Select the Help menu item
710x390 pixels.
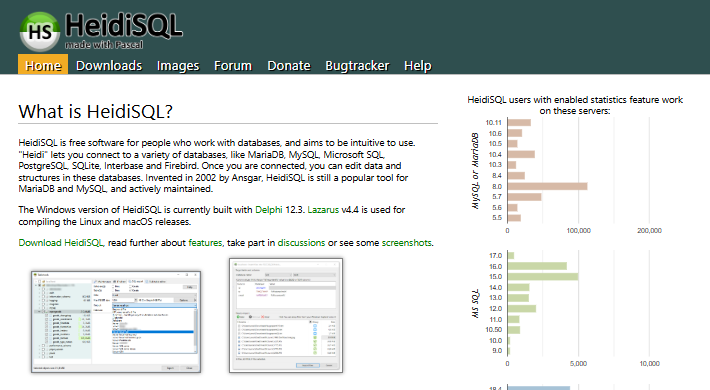point(417,66)
